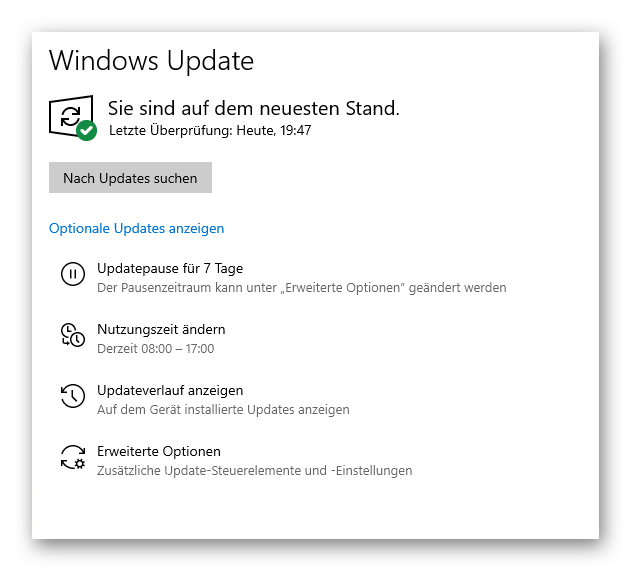Click the Nutzungszeit clock icon
Screen dimensions: 631x571
coord(73,335)
